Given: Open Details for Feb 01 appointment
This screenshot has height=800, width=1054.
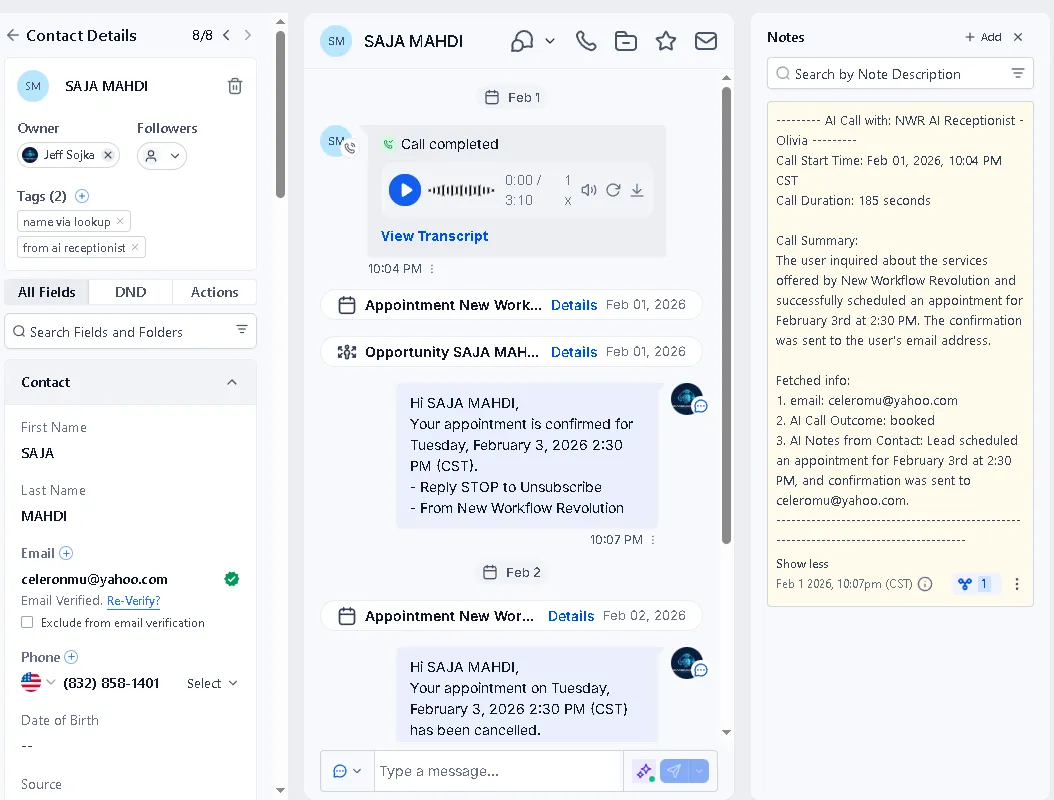Looking at the screenshot, I should pos(573,305).
